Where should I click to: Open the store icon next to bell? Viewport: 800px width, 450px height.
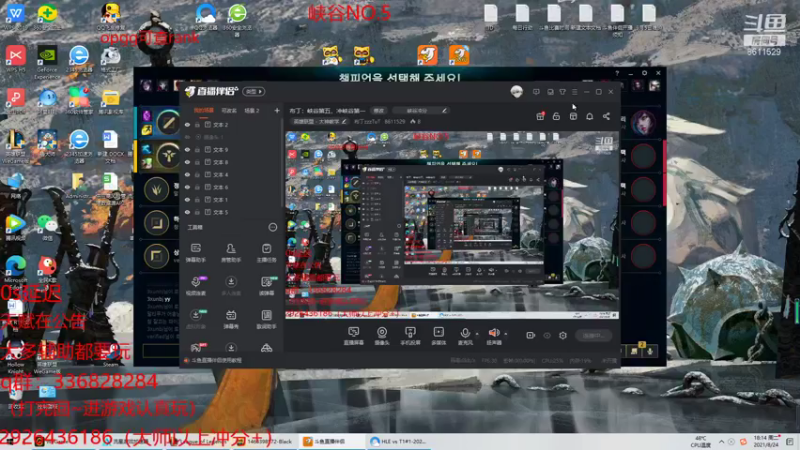click(573, 116)
